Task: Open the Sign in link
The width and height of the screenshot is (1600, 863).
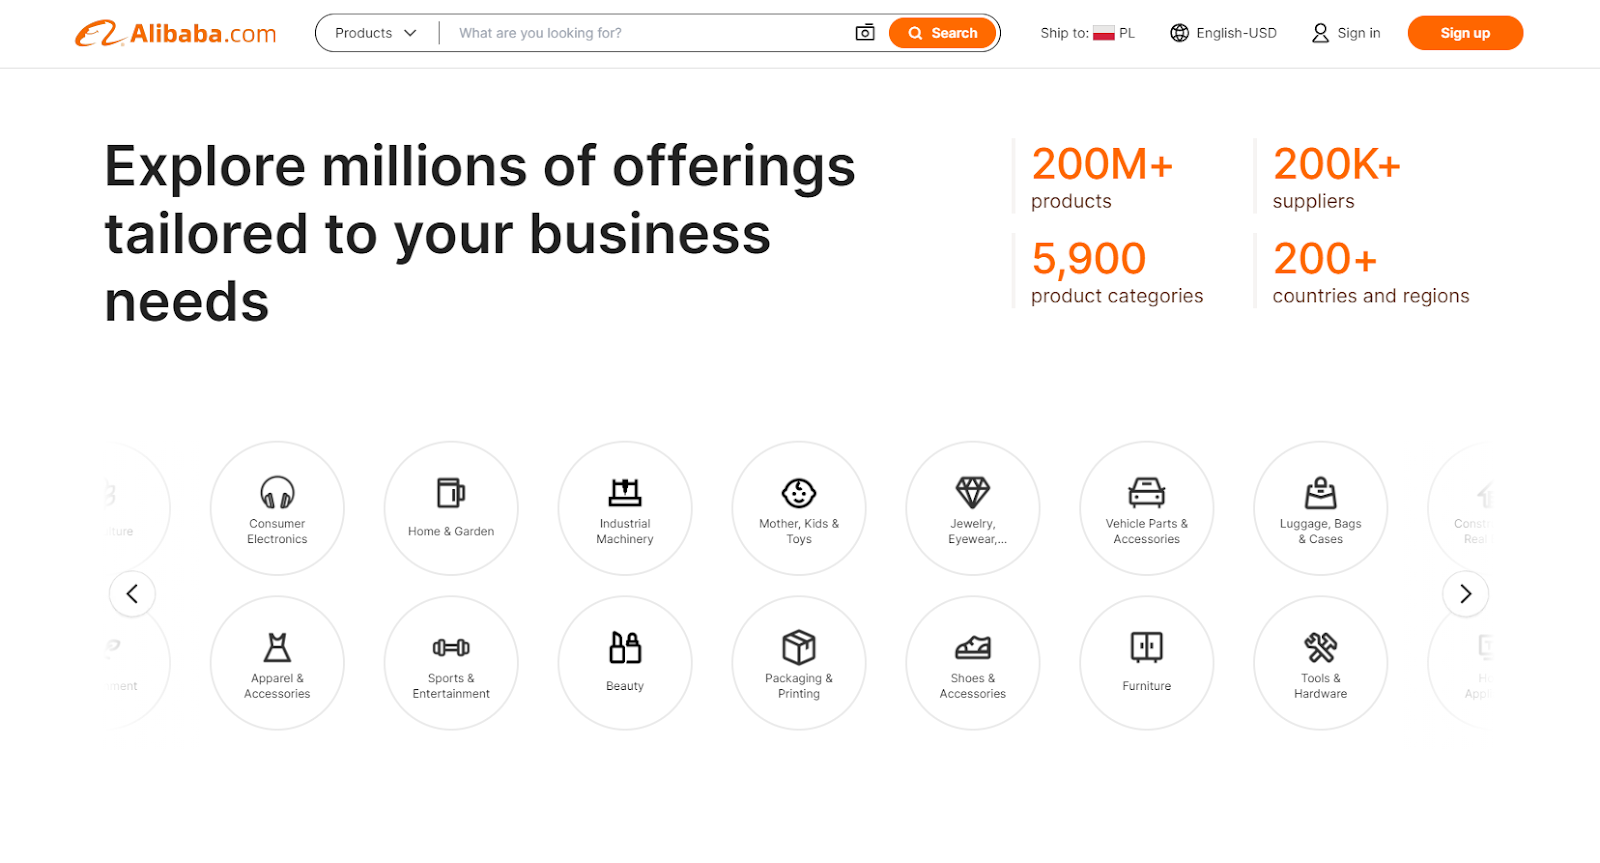Action: 1346,33
